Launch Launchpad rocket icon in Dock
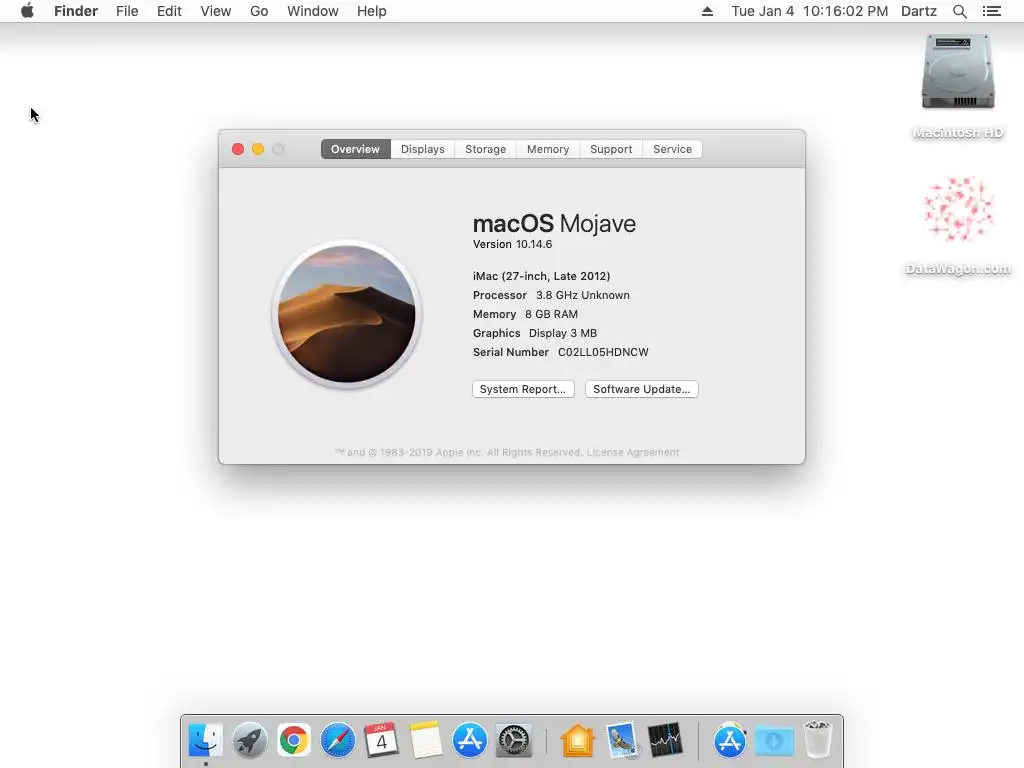This screenshot has height=768, width=1024. coord(249,741)
